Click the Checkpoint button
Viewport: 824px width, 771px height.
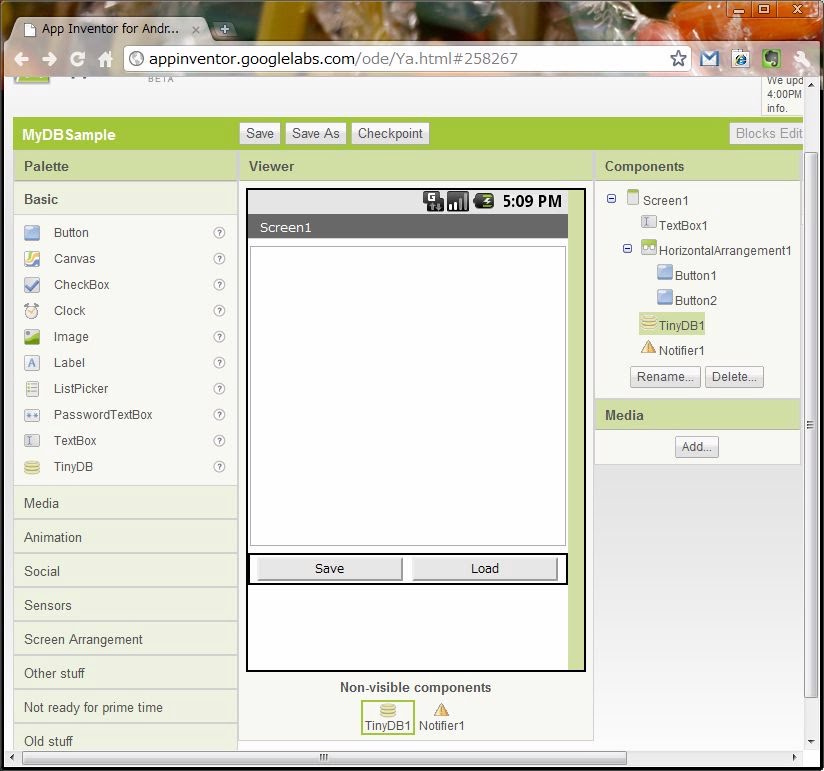point(390,134)
